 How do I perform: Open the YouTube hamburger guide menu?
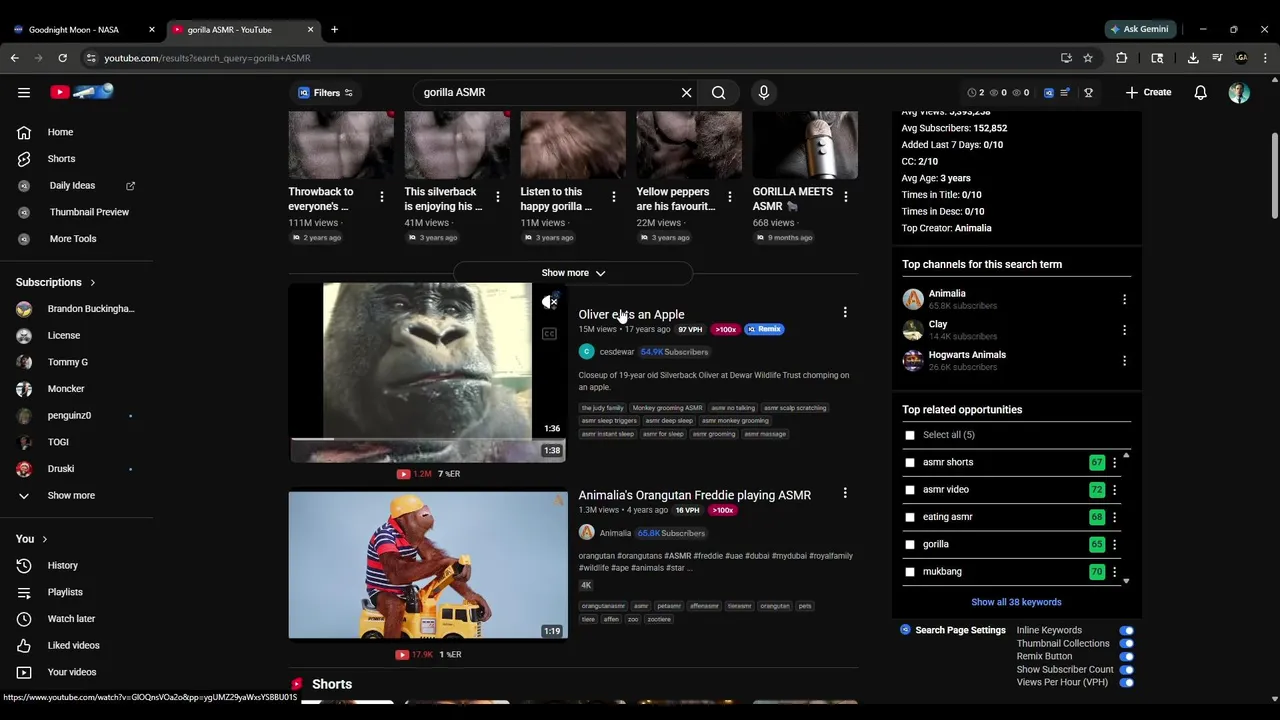24,92
